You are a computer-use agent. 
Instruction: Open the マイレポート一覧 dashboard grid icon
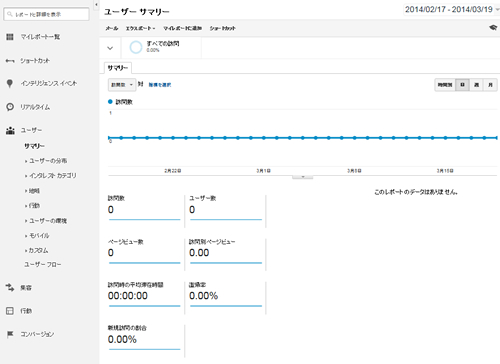click(x=10, y=37)
